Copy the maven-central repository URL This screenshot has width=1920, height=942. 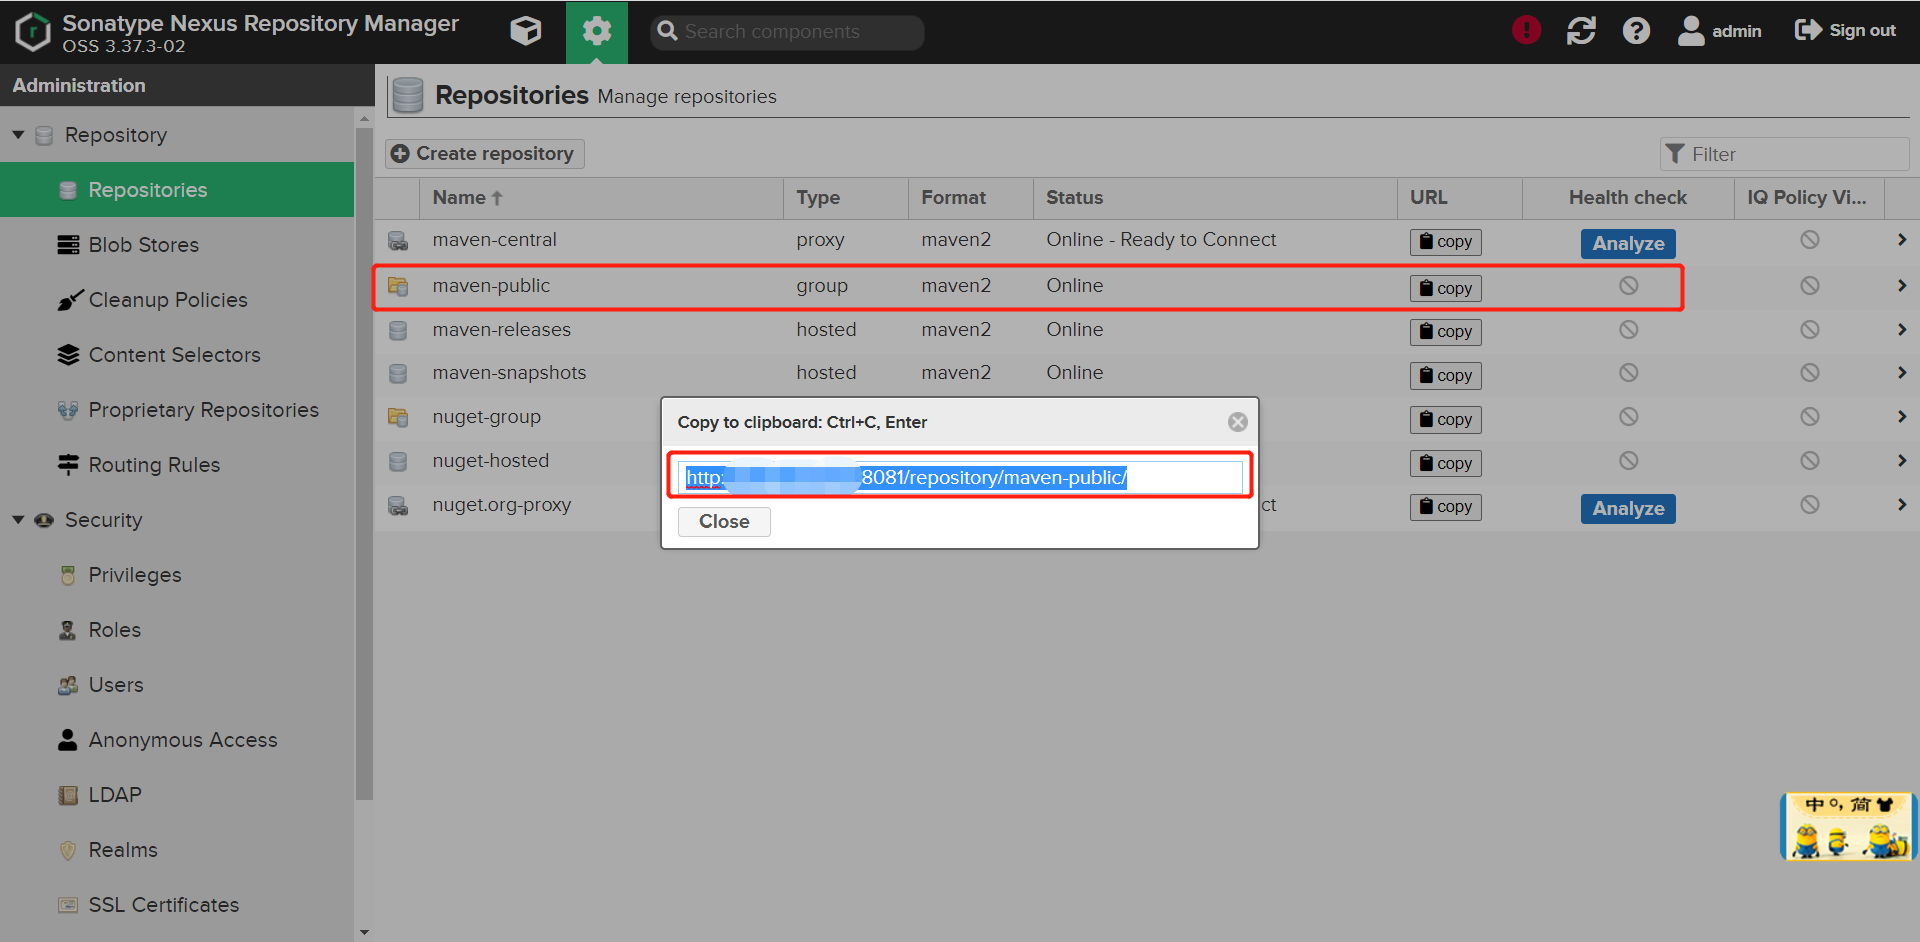point(1445,241)
